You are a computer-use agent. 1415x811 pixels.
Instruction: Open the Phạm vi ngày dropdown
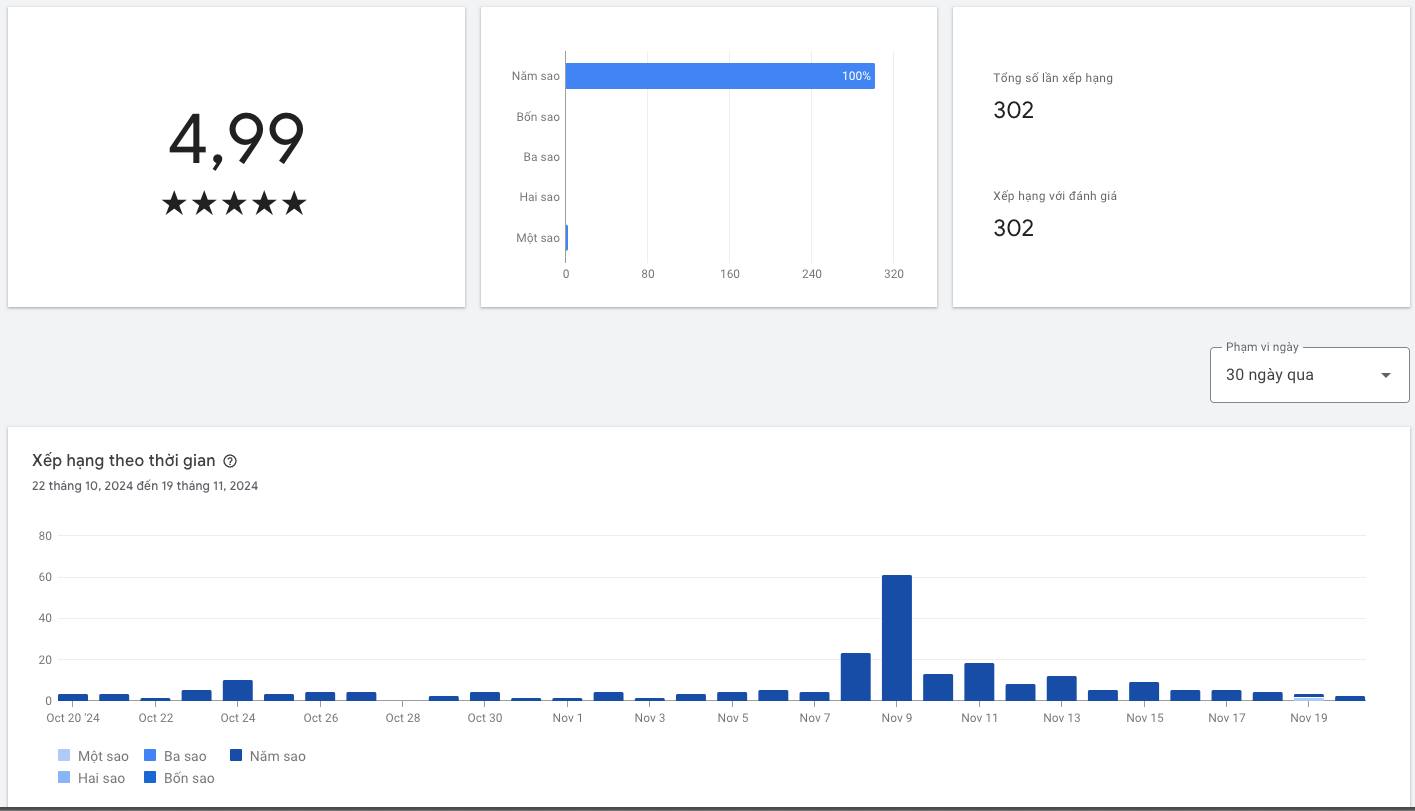1309,375
